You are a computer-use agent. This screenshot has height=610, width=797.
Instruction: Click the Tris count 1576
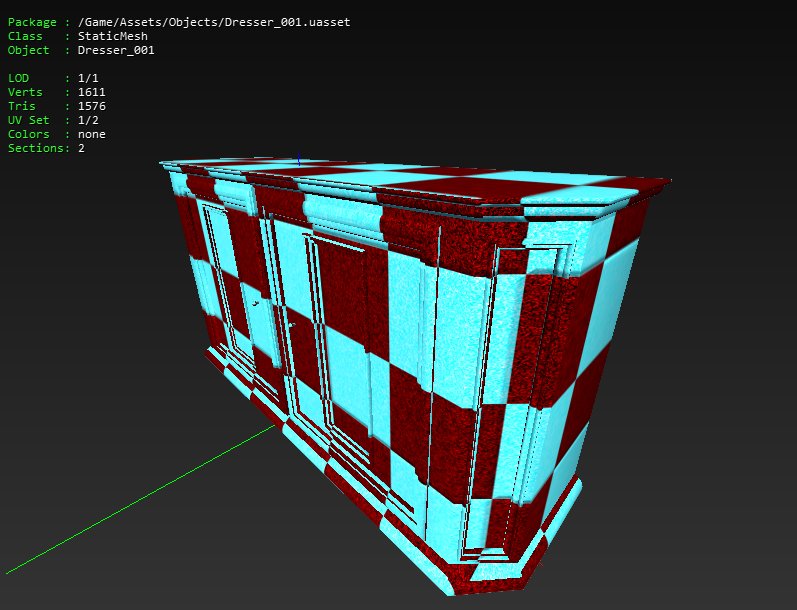[x=91, y=106]
